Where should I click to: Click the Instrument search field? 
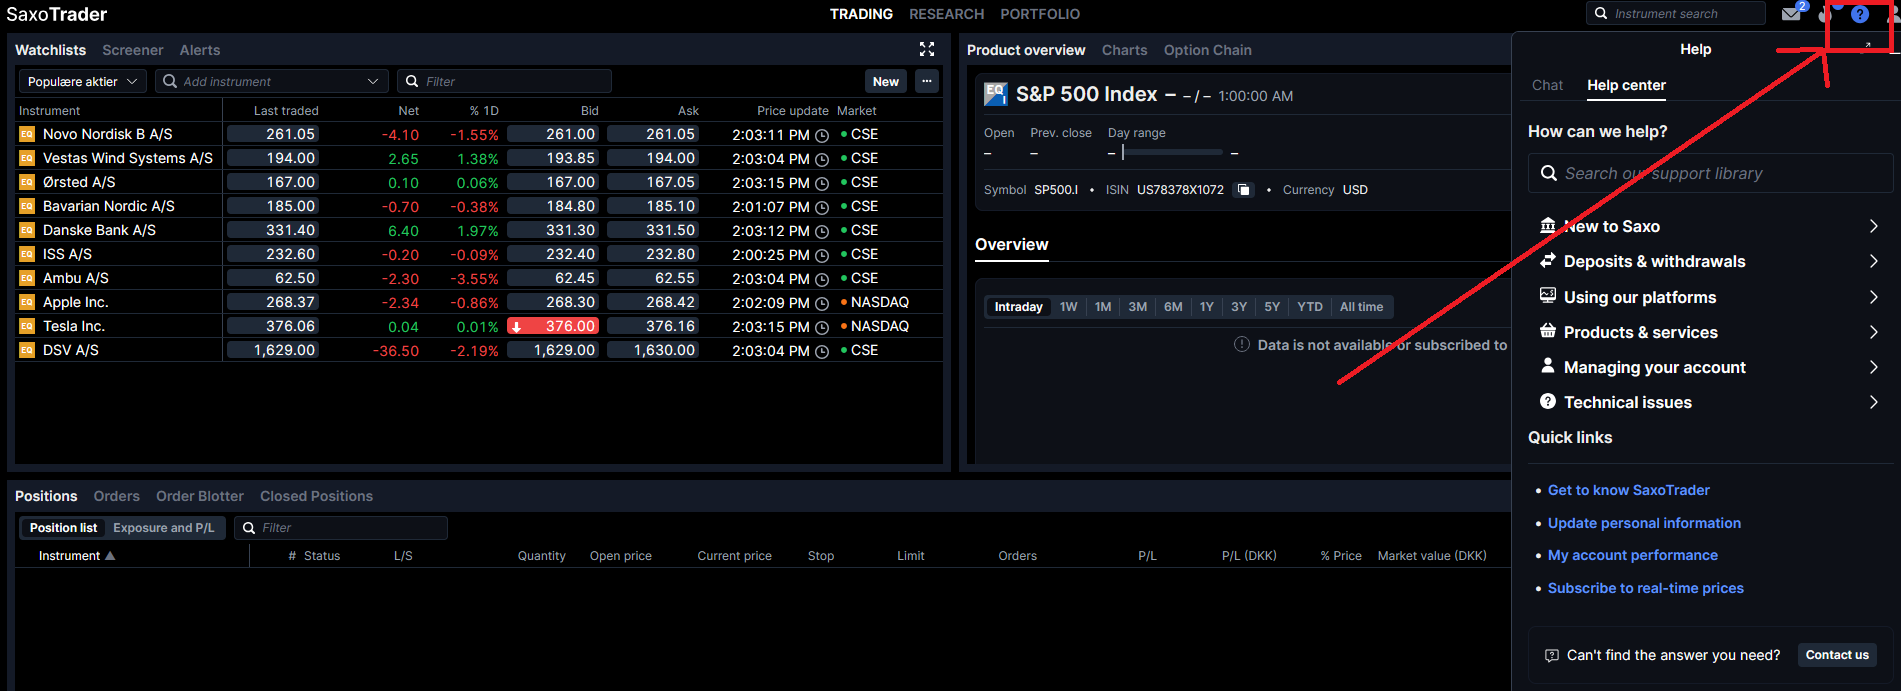click(x=1676, y=13)
